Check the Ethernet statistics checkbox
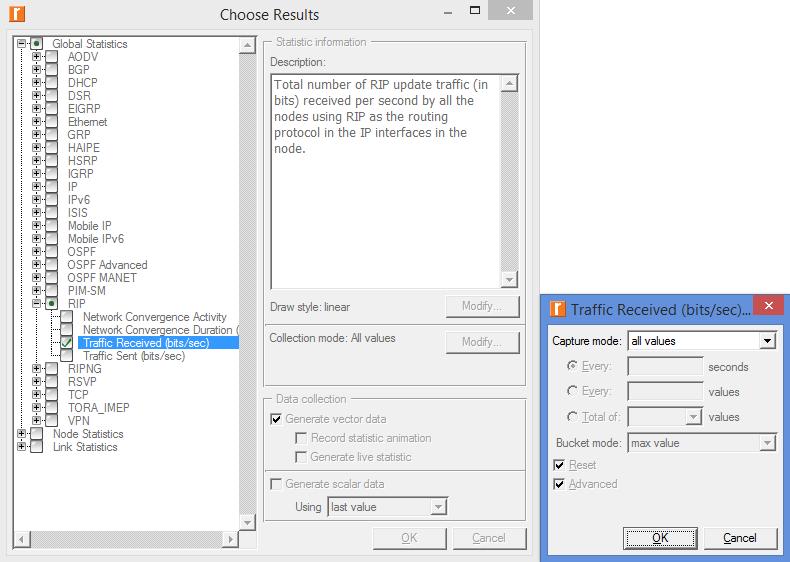Screen dimensions: 790x562 51,121
